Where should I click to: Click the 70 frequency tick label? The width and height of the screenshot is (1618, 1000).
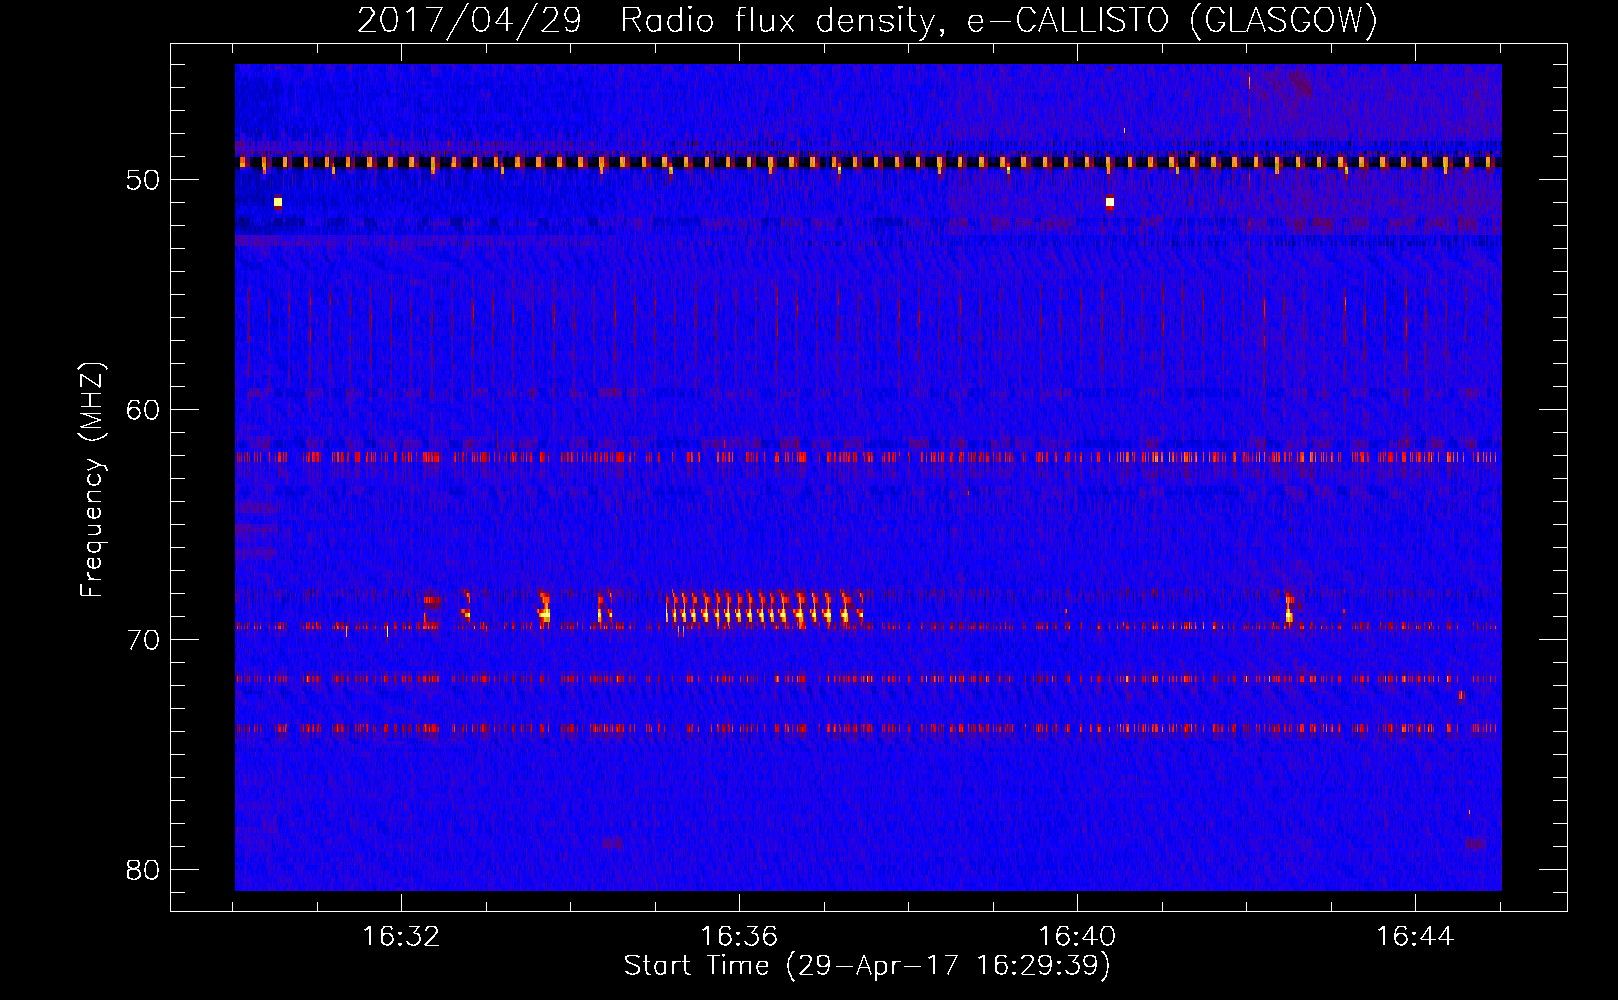pyautogui.click(x=143, y=640)
